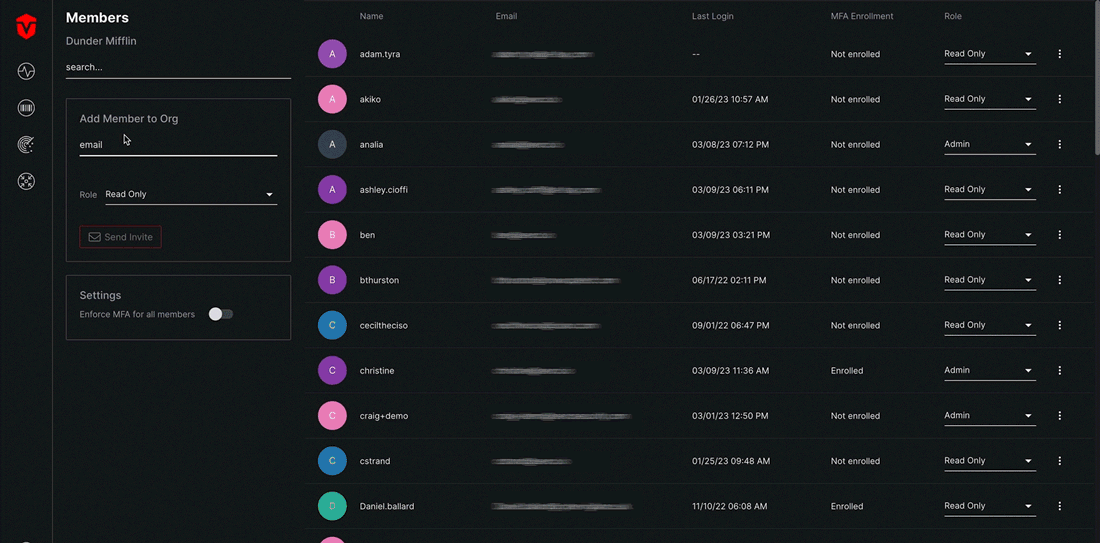Click the Name column header
The width and height of the screenshot is (1100, 543).
371,16
